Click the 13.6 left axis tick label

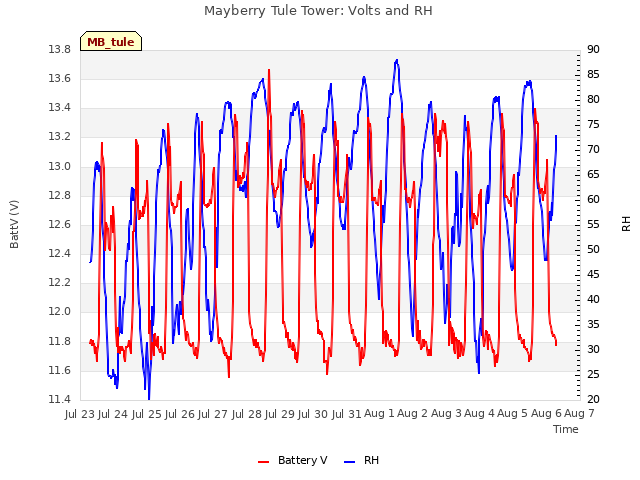(x=59, y=79)
